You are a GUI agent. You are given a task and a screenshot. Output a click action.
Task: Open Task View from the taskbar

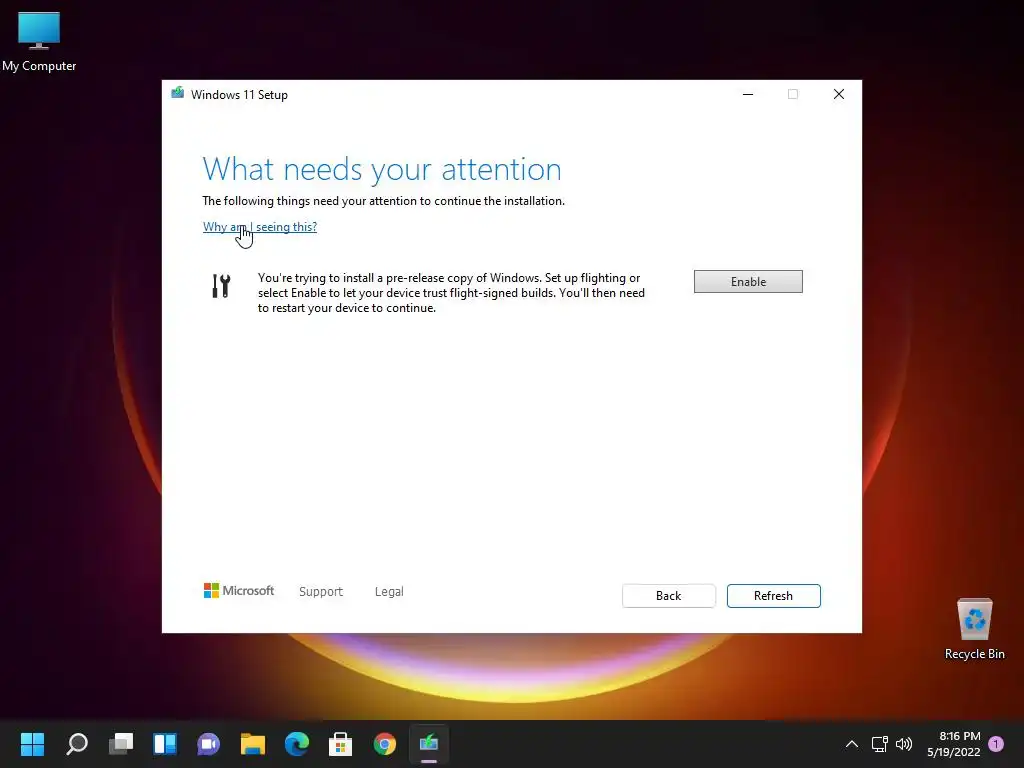(x=121, y=743)
